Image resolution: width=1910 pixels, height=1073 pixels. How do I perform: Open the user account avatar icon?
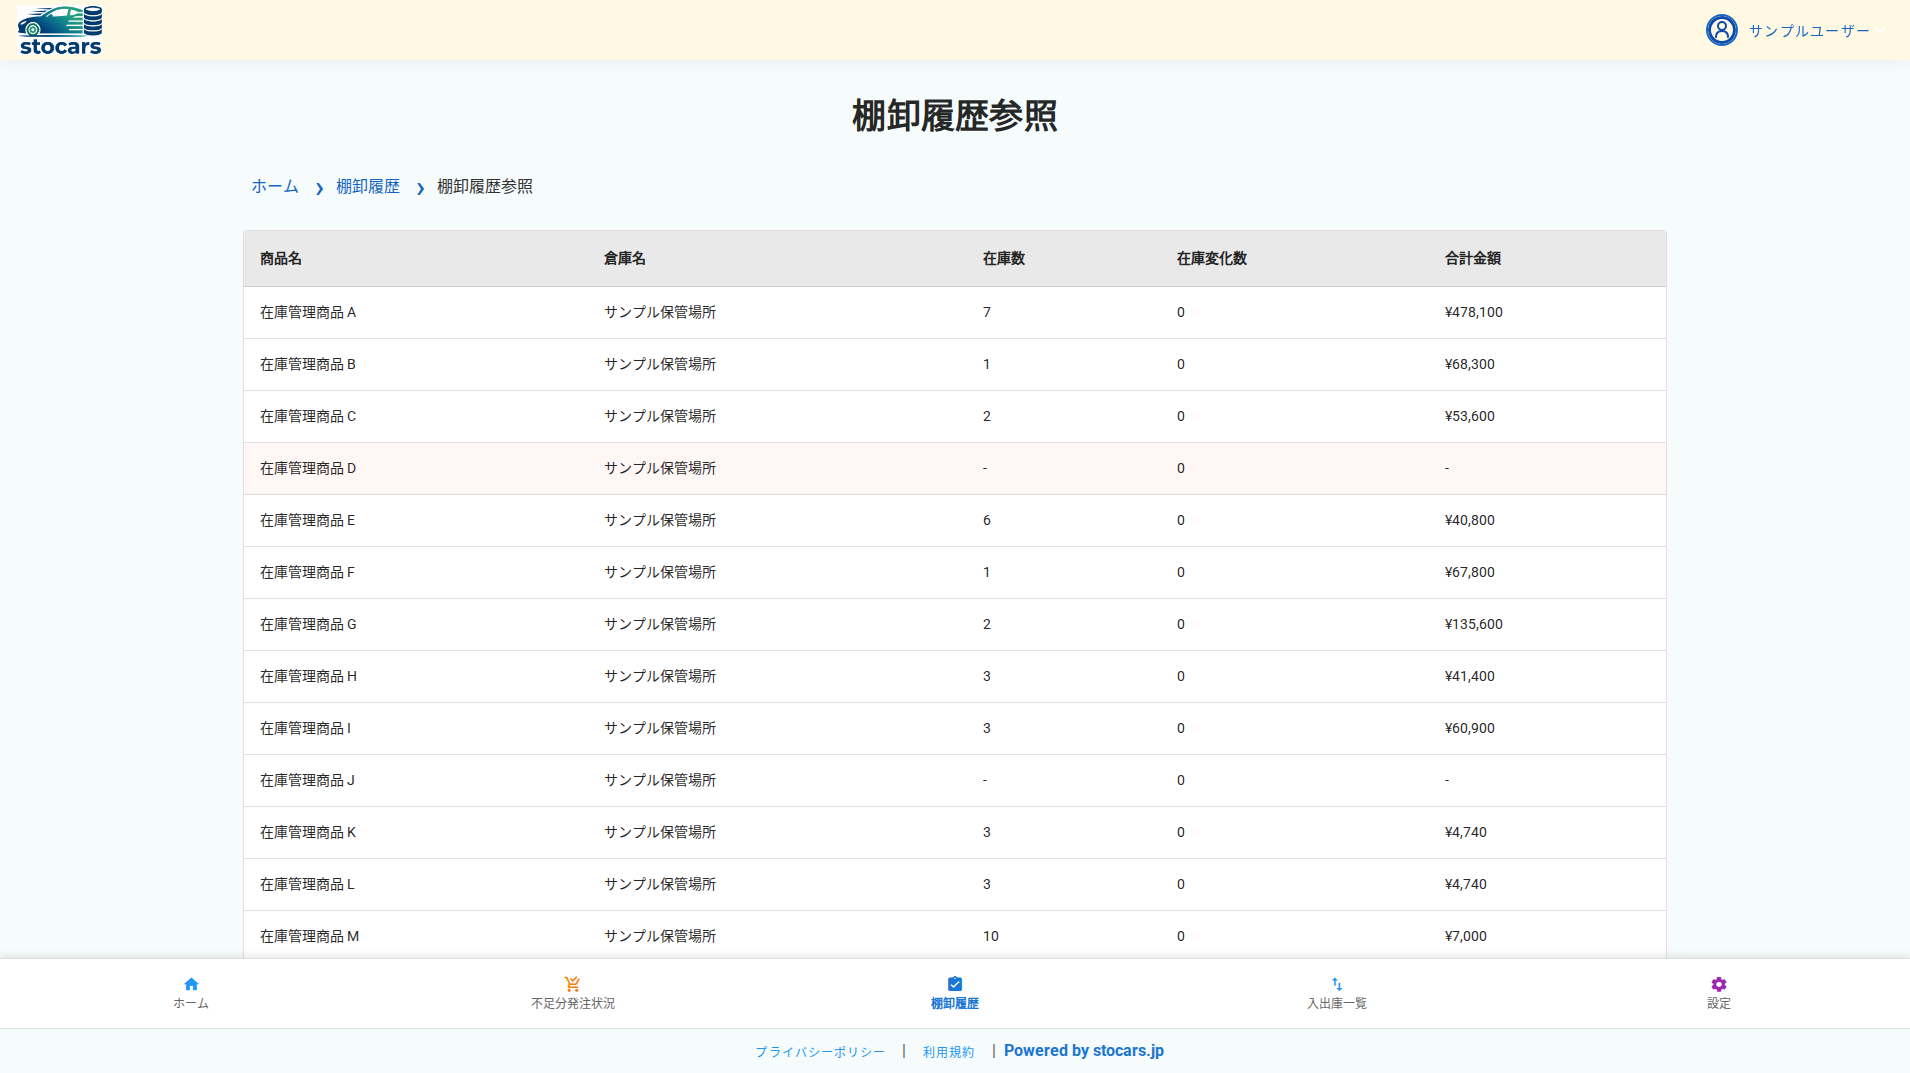(x=1721, y=30)
